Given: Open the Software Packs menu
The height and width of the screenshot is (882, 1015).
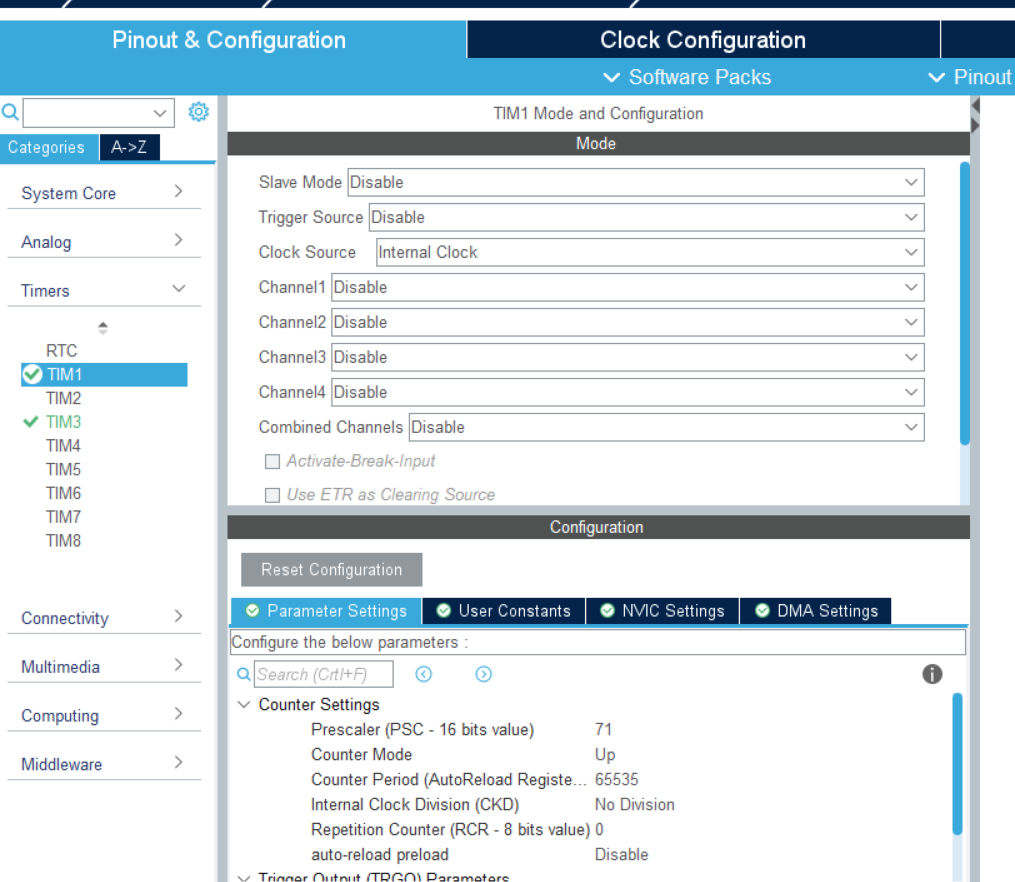Looking at the screenshot, I should pos(687,77).
